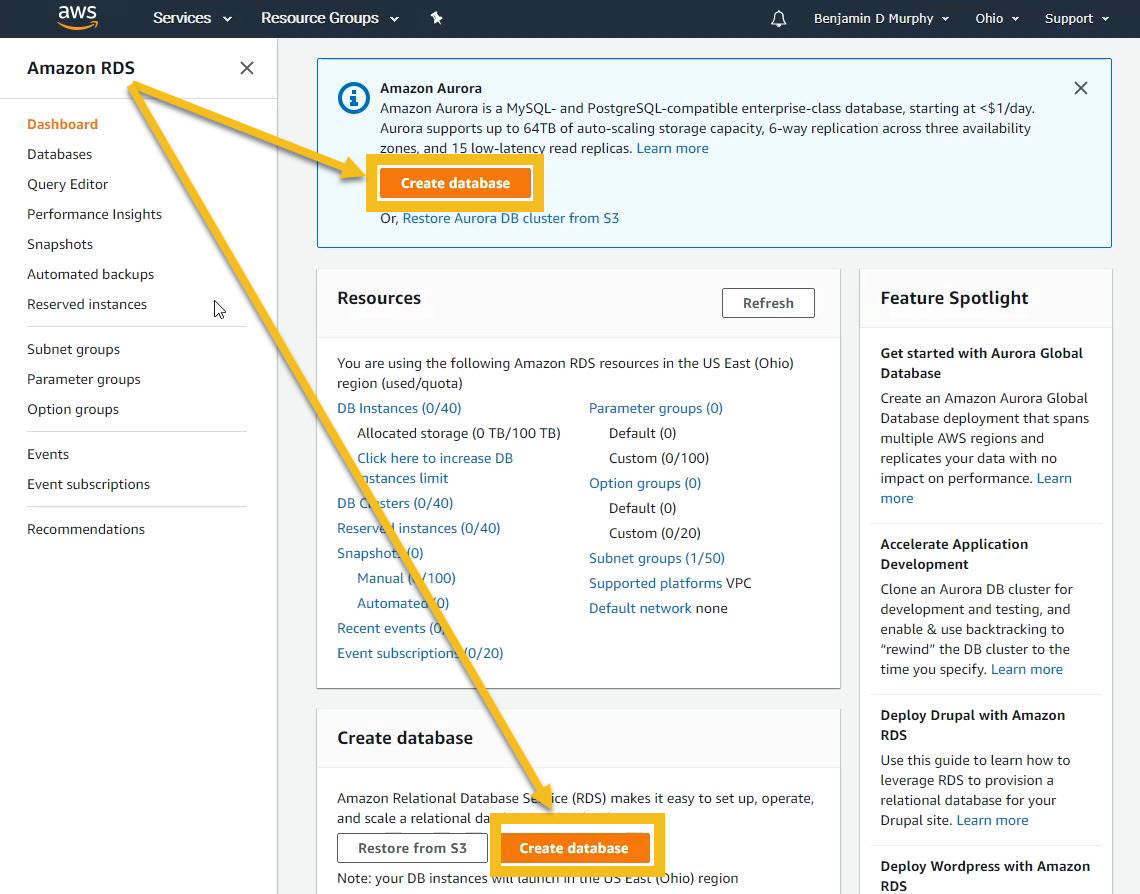The height and width of the screenshot is (894, 1140).
Task: Follow Learn more link in Aurora banner
Action: pos(673,148)
